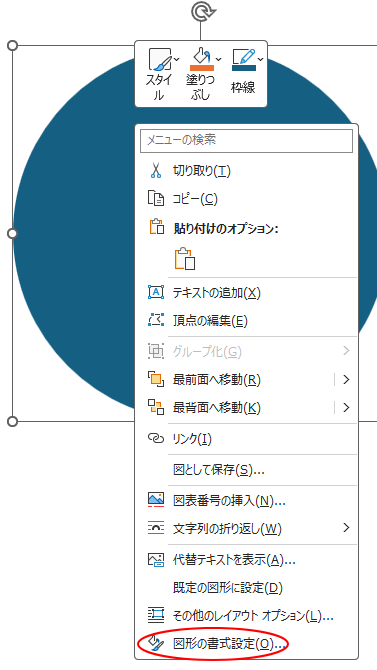Click the 貼り付けのオプション clipboard header icon
Image resolution: width=377 pixels, height=670 pixels.
click(156, 227)
